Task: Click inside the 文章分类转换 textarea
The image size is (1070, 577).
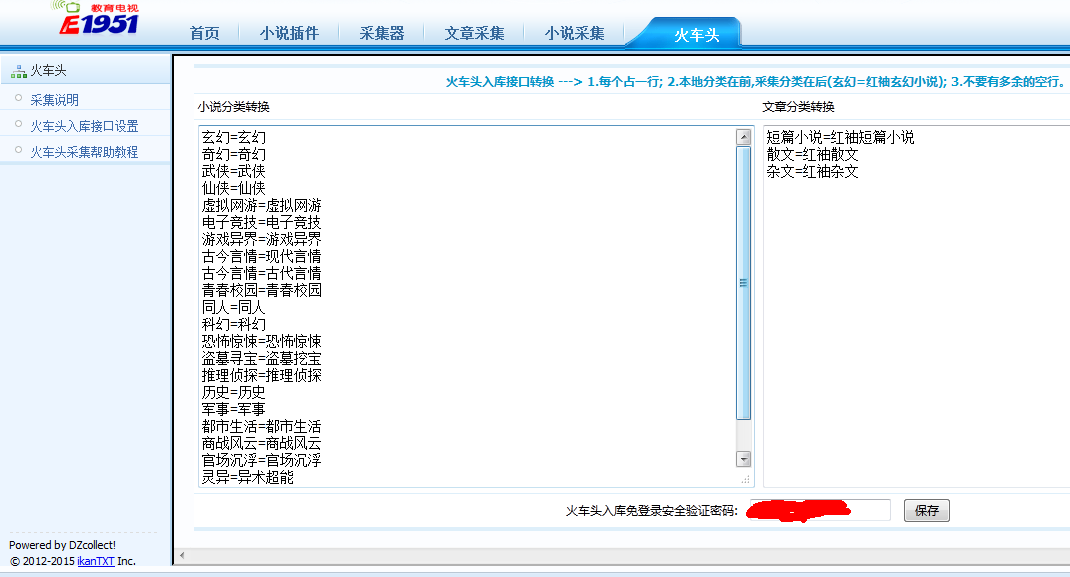Action: click(x=916, y=306)
